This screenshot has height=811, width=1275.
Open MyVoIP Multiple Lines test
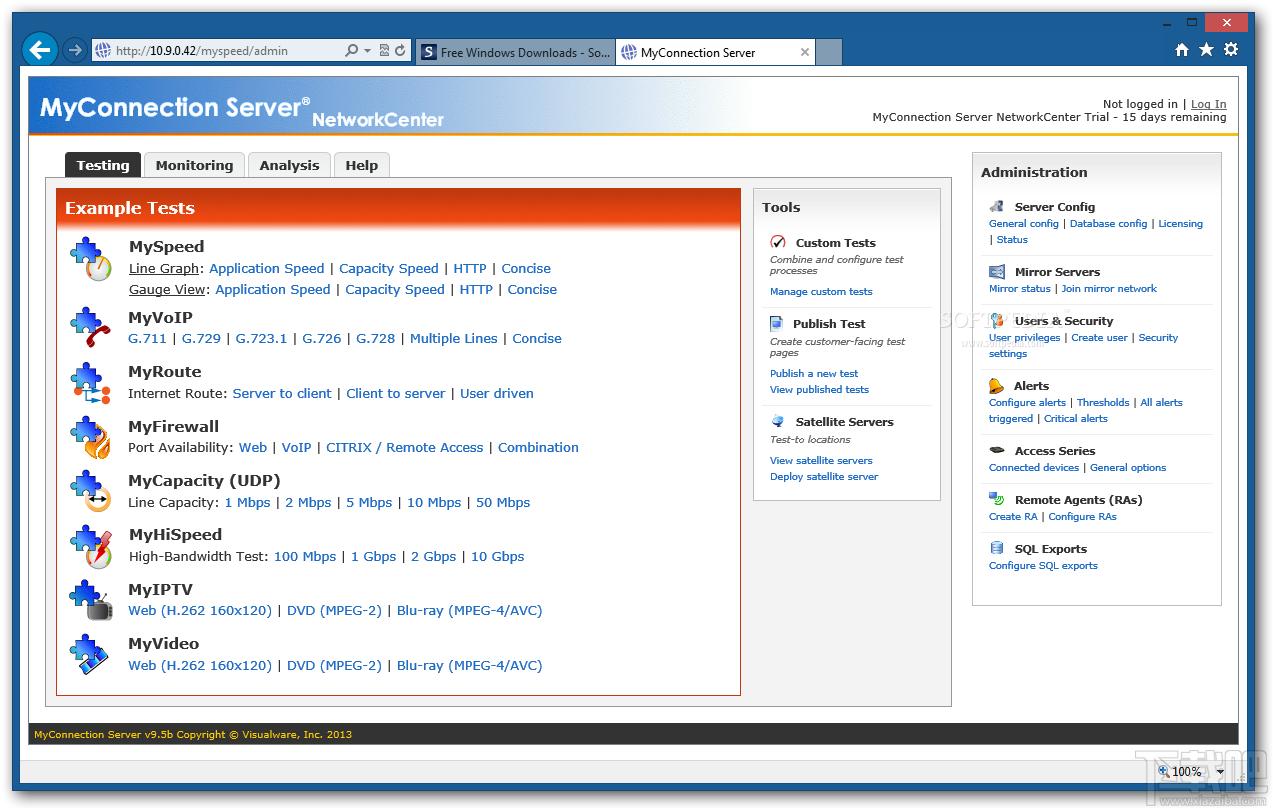coord(453,338)
